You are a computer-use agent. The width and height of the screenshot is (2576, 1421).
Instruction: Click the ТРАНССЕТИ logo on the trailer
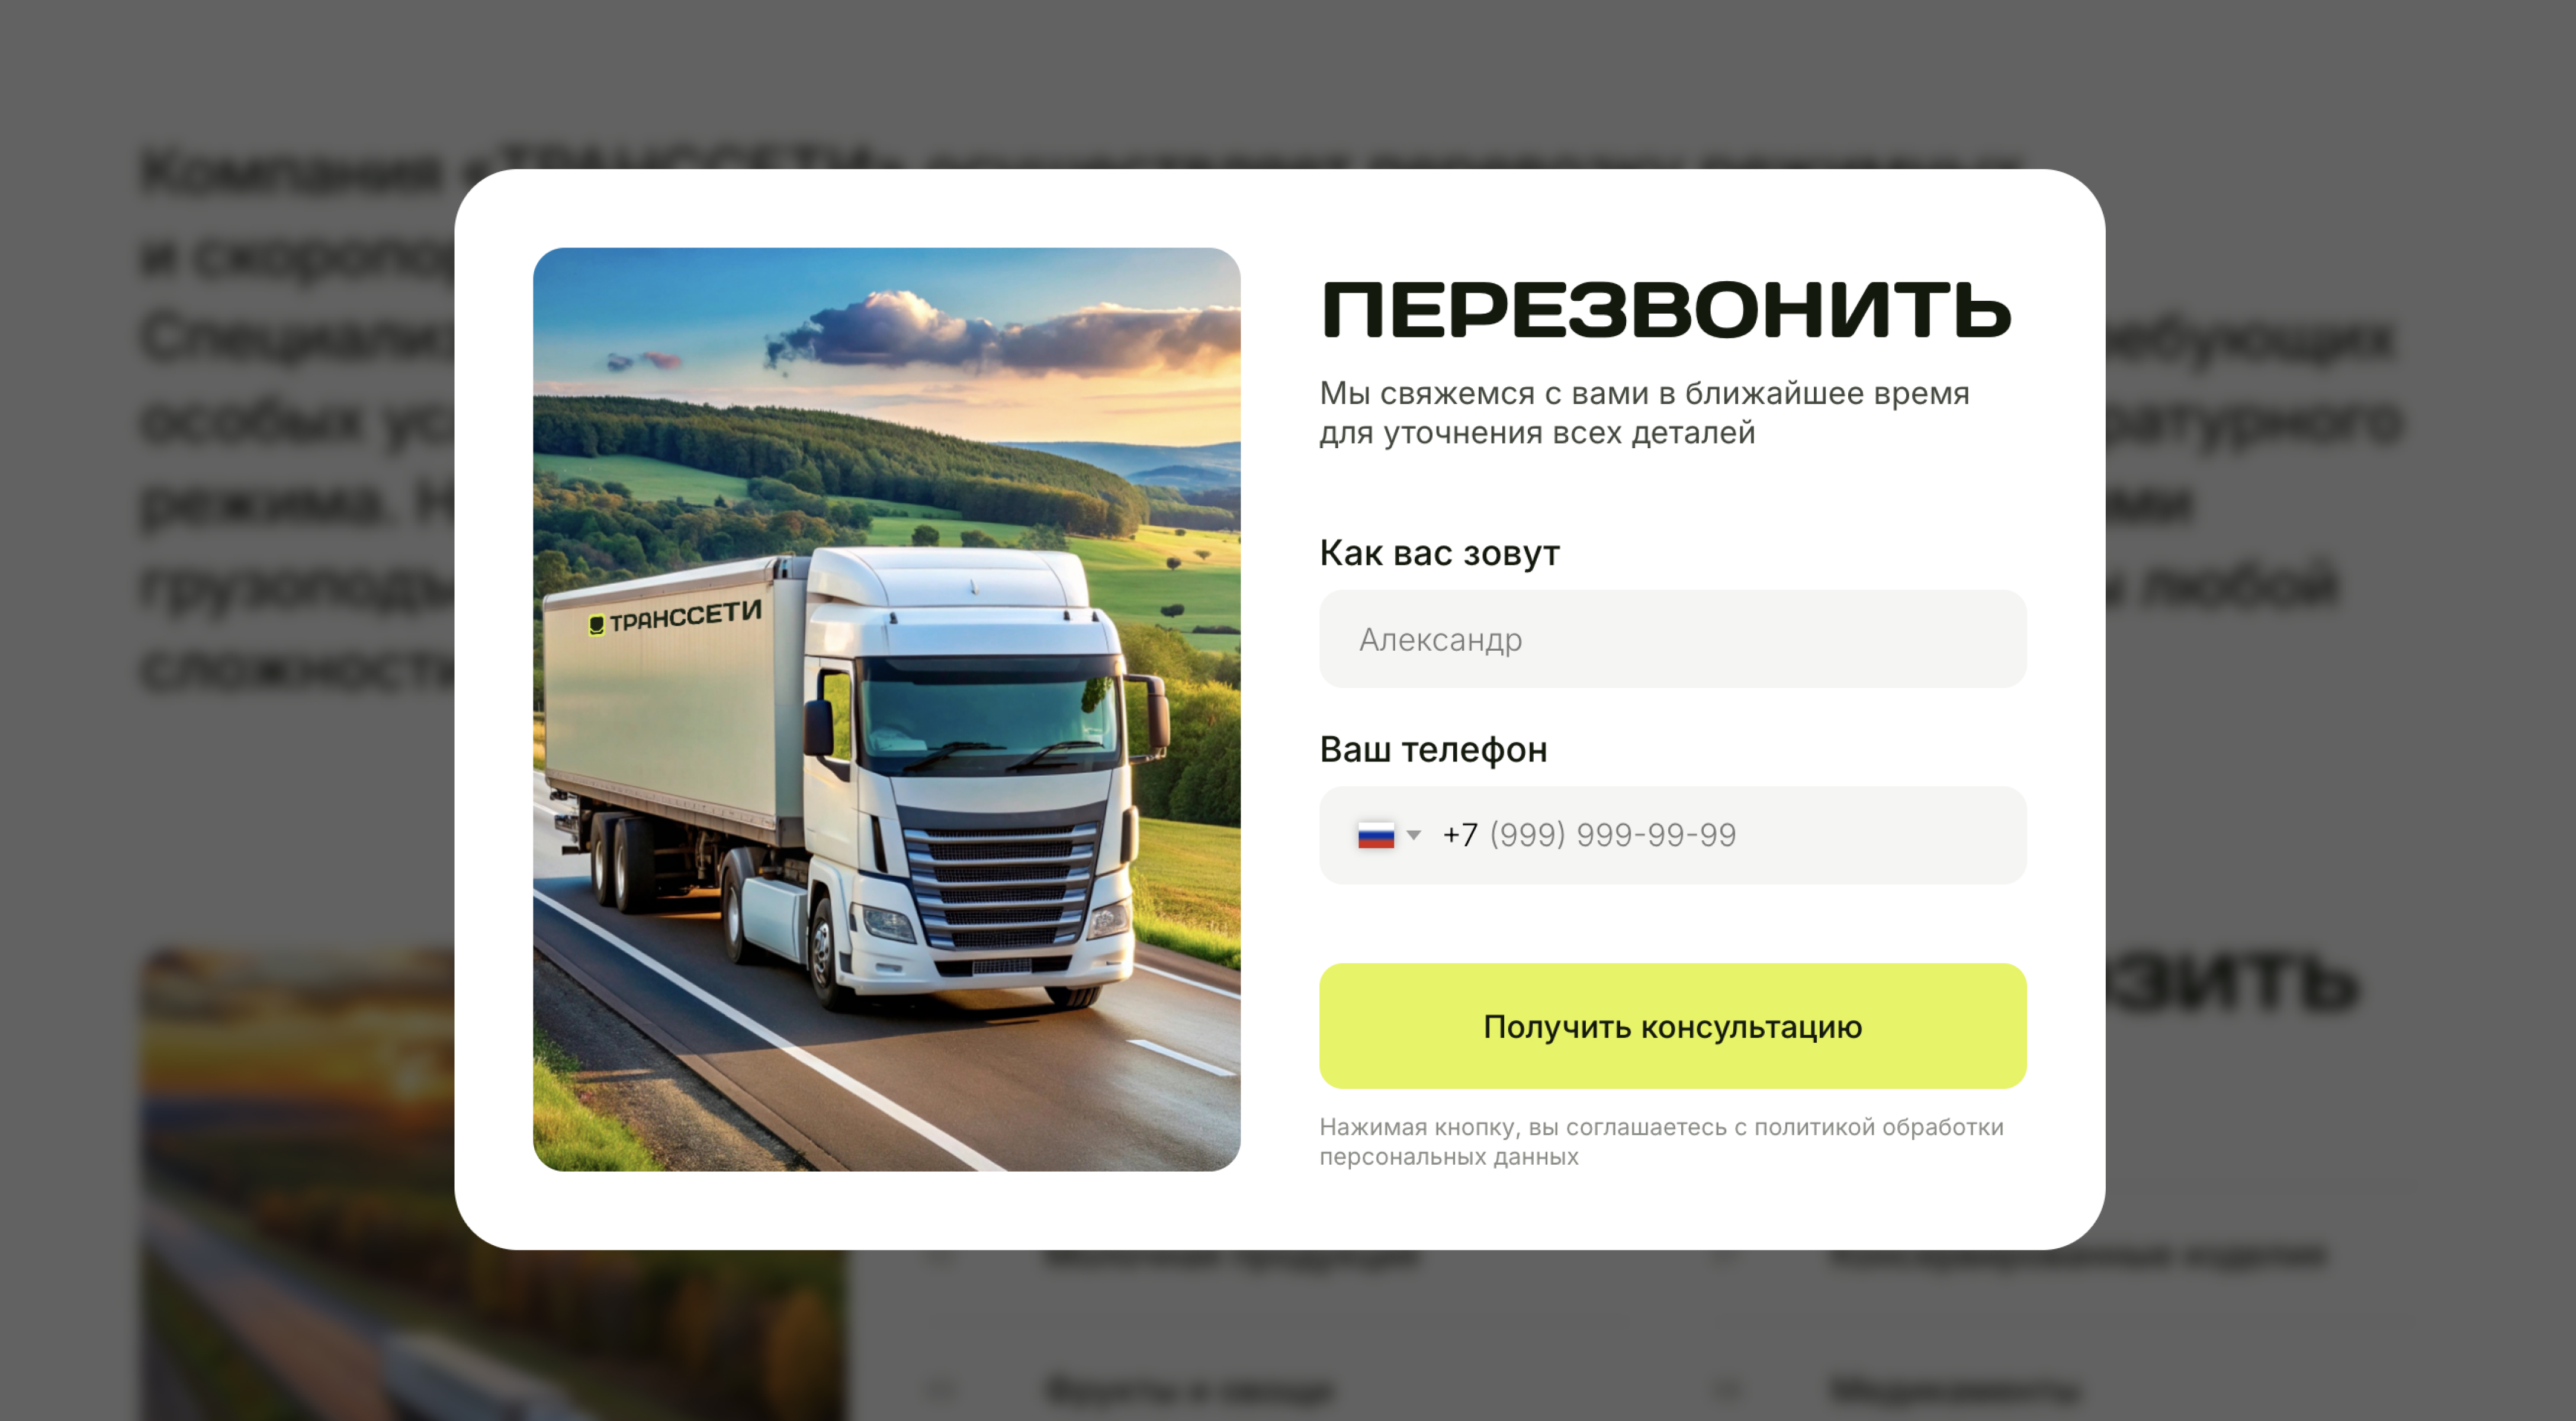pos(675,617)
